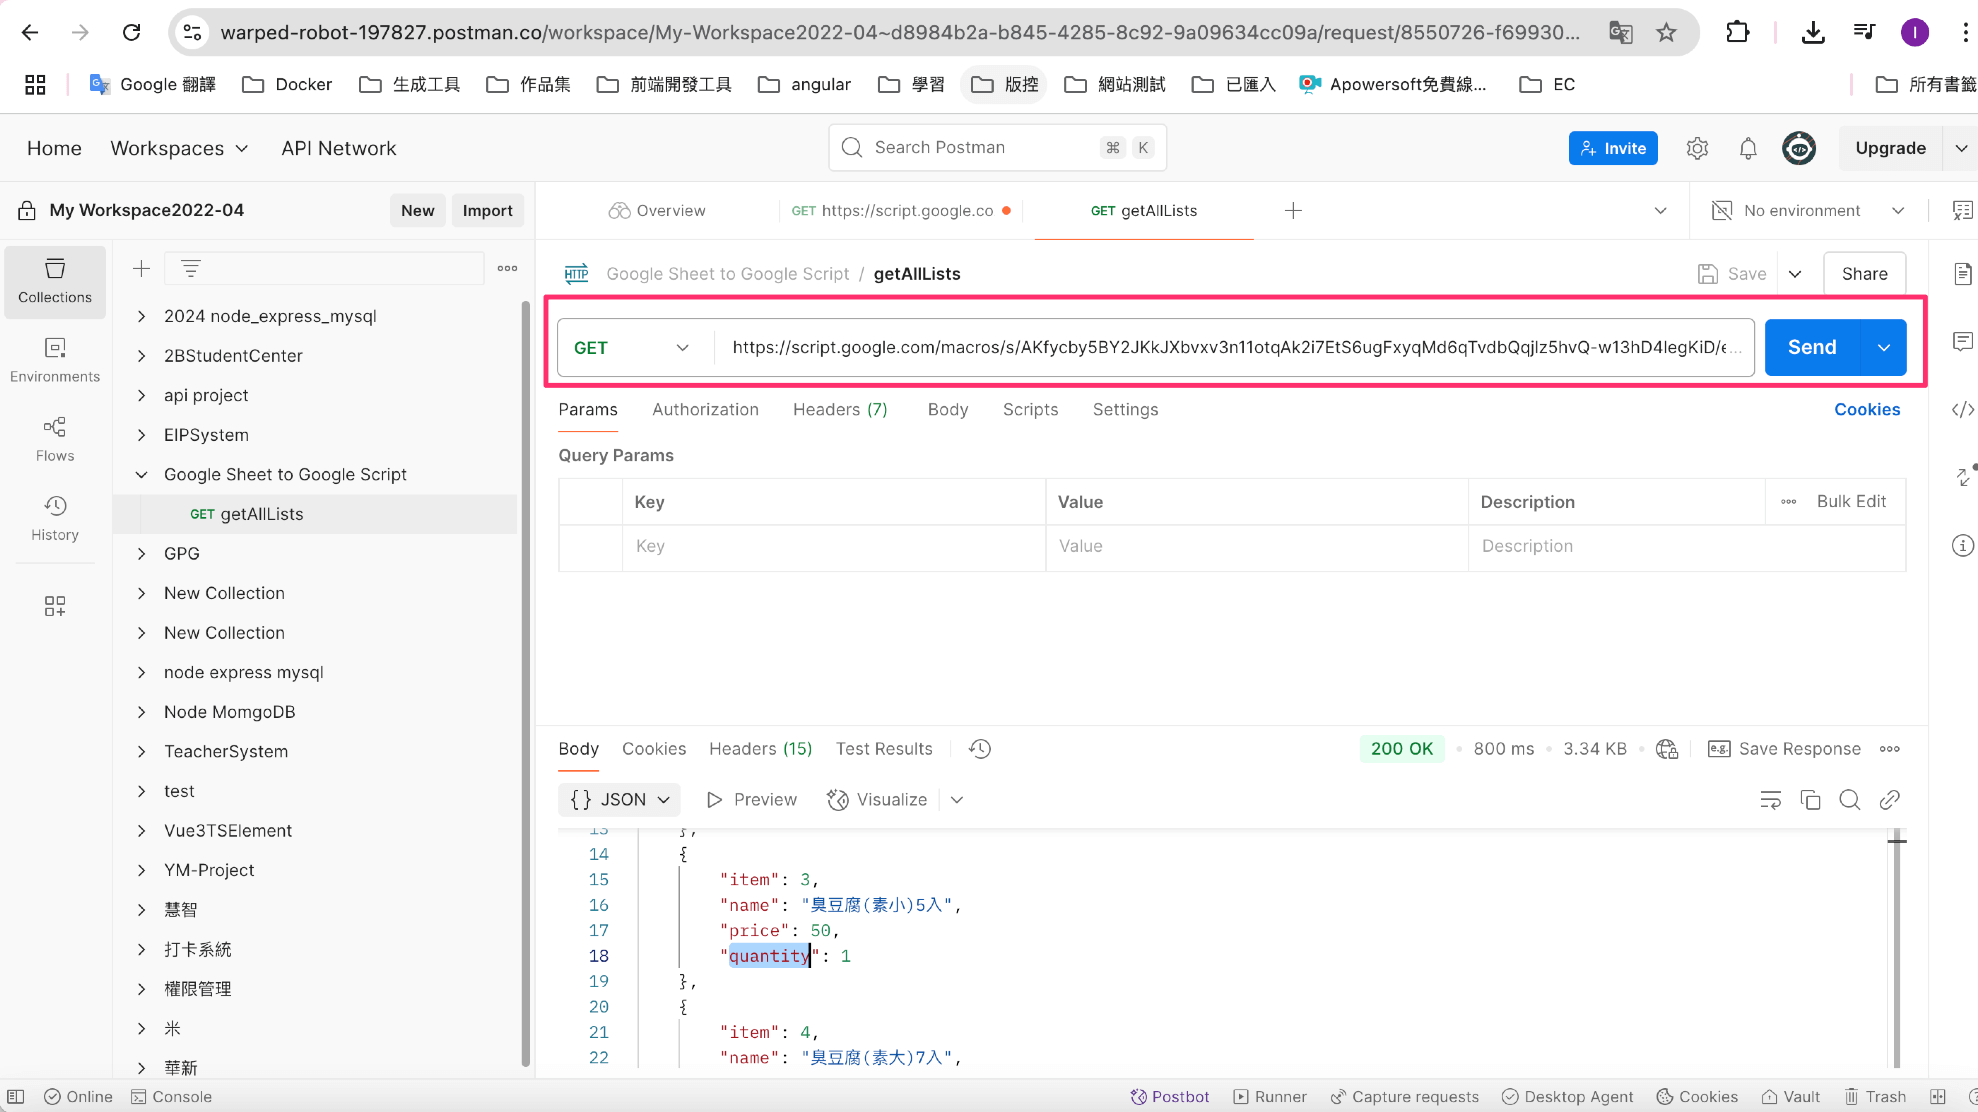
Task: Open Flows in the sidebar
Action: pyautogui.click(x=55, y=439)
